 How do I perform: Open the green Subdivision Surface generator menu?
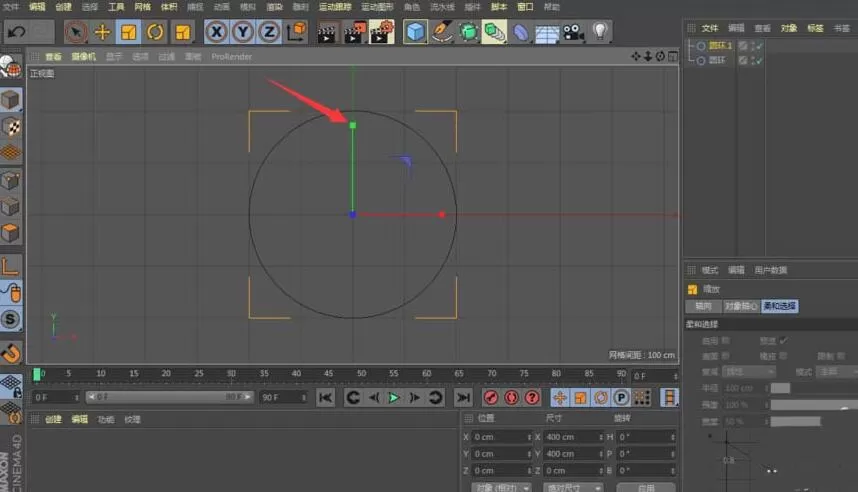coord(468,32)
